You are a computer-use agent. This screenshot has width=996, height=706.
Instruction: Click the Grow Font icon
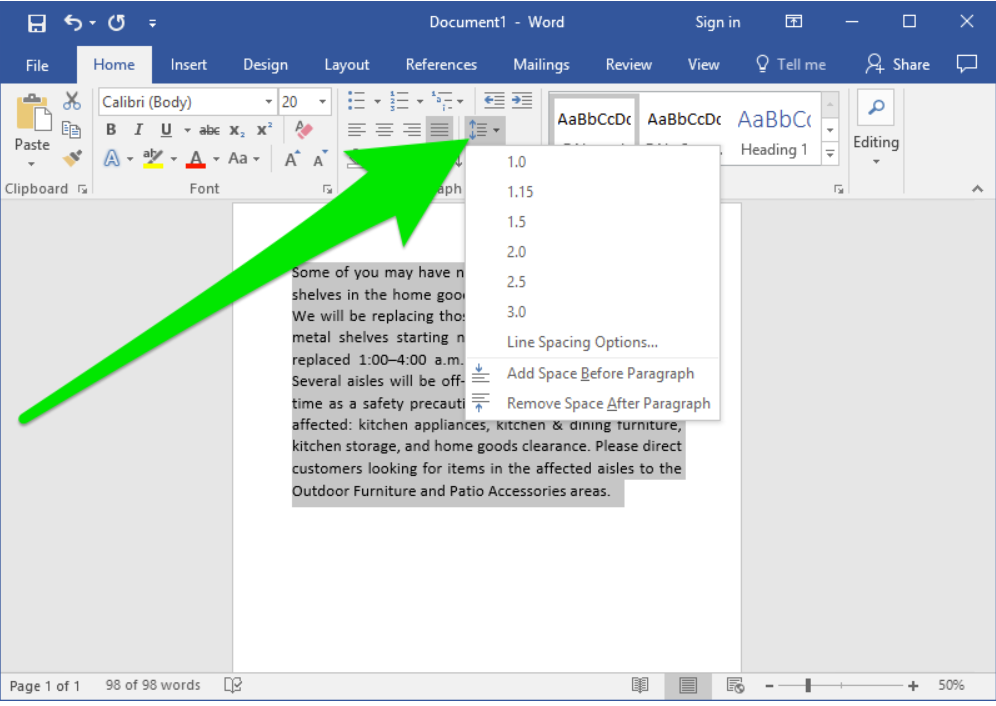point(292,159)
